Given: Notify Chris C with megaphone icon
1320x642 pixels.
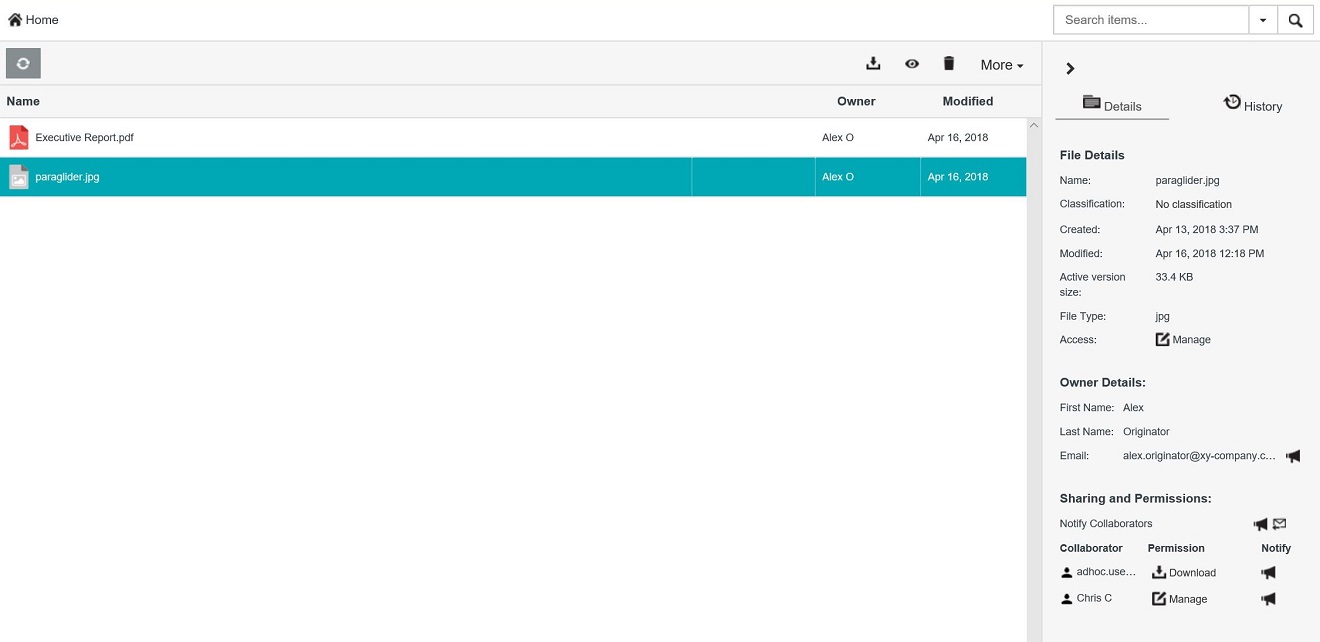Looking at the screenshot, I should tap(1268, 599).
